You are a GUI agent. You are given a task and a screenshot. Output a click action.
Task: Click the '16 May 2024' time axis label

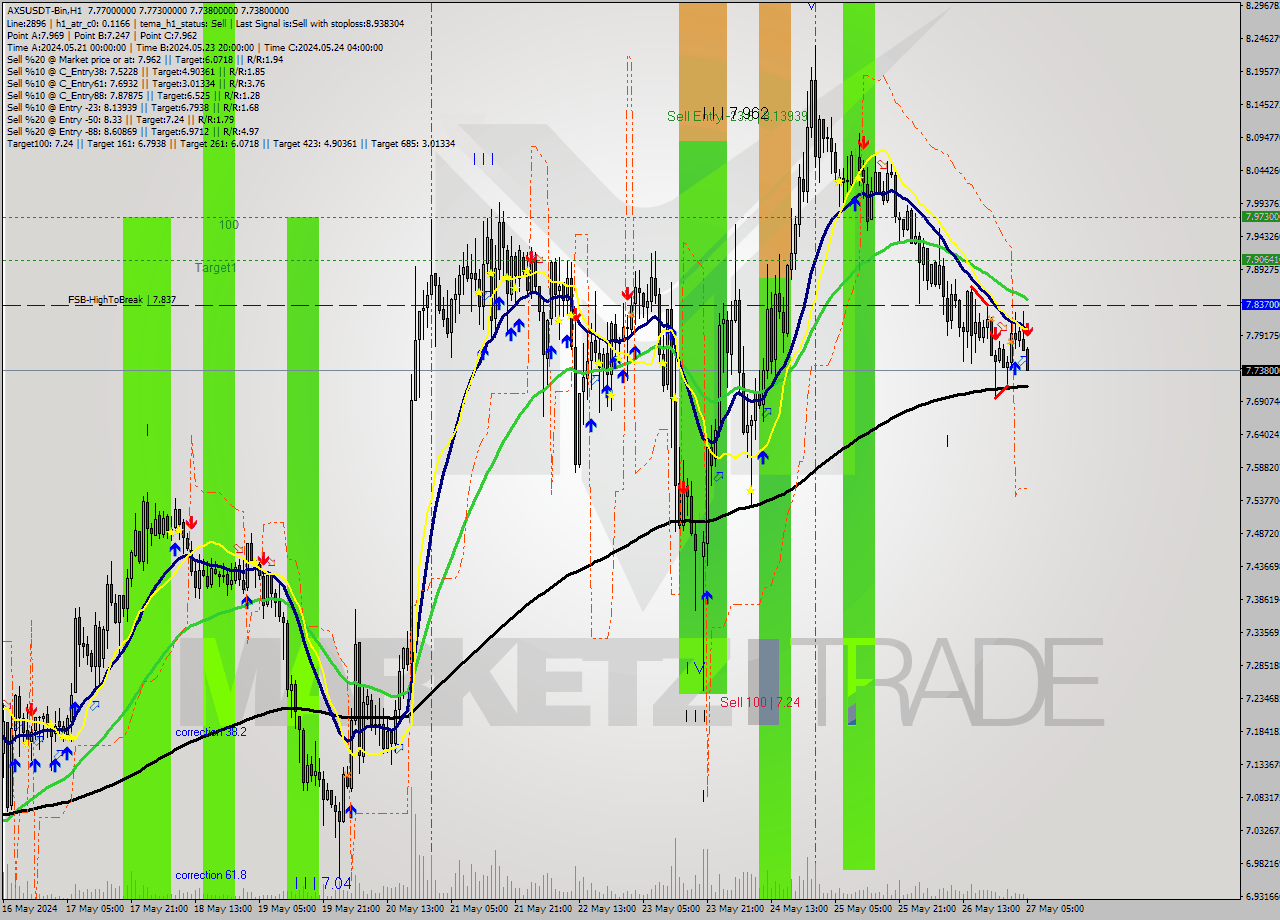(30, 909)
